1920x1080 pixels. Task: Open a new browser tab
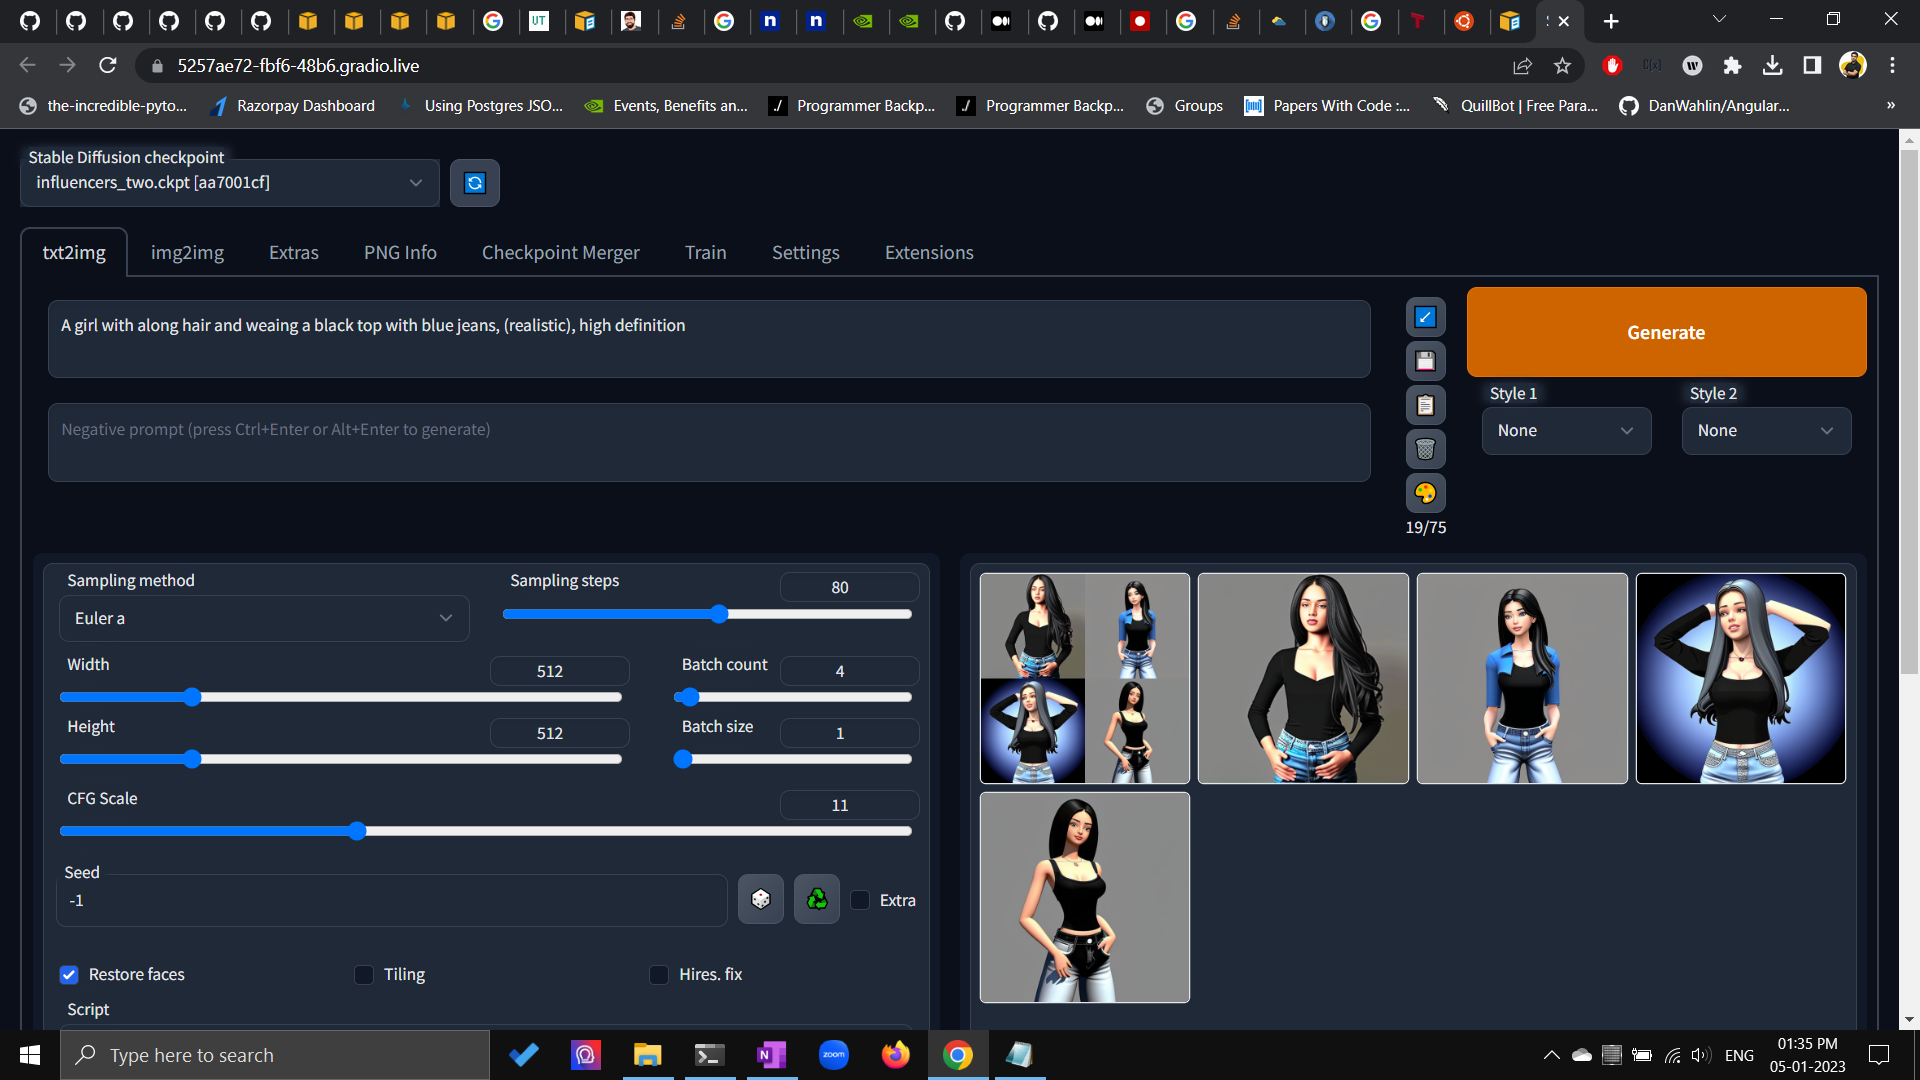tap(1611, 21)
